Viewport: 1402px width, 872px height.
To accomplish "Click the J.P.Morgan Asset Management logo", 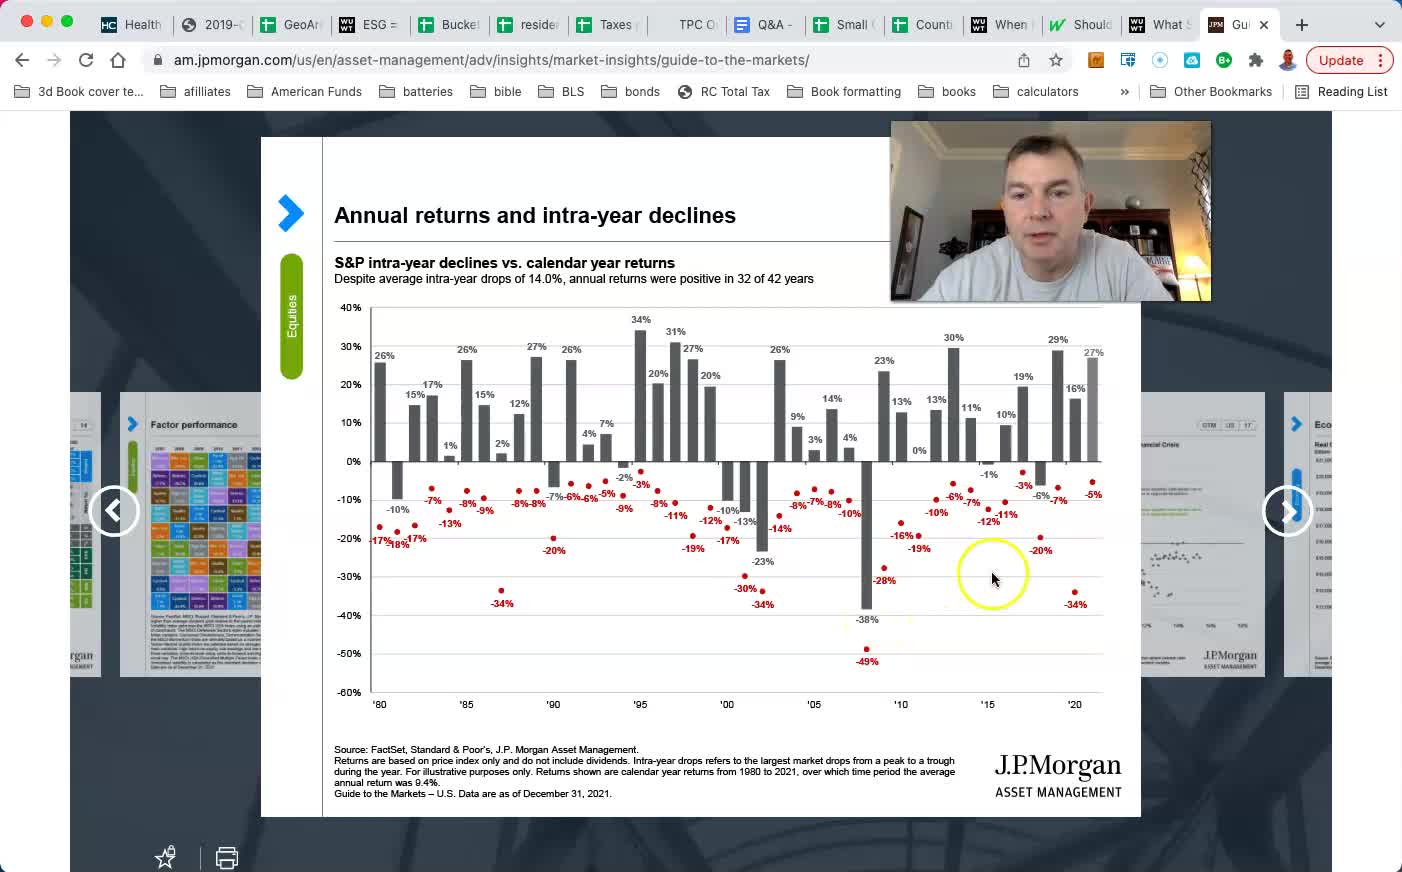I will click(x=1058, y=776).
